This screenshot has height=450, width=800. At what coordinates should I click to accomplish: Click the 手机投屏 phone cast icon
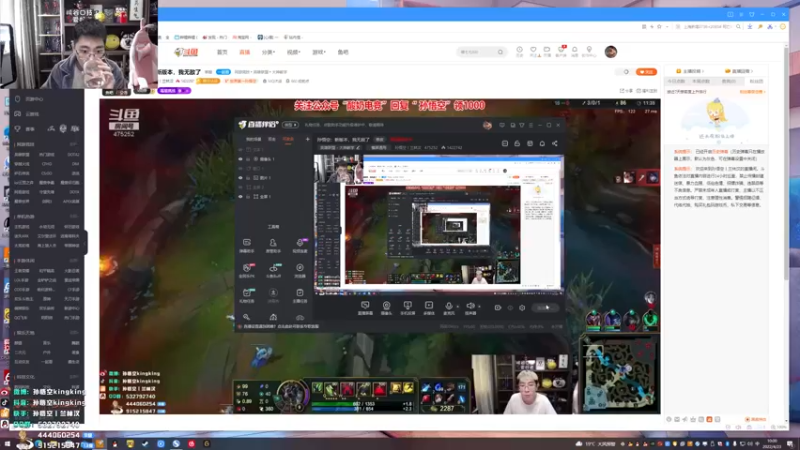[x=407, y=307]
